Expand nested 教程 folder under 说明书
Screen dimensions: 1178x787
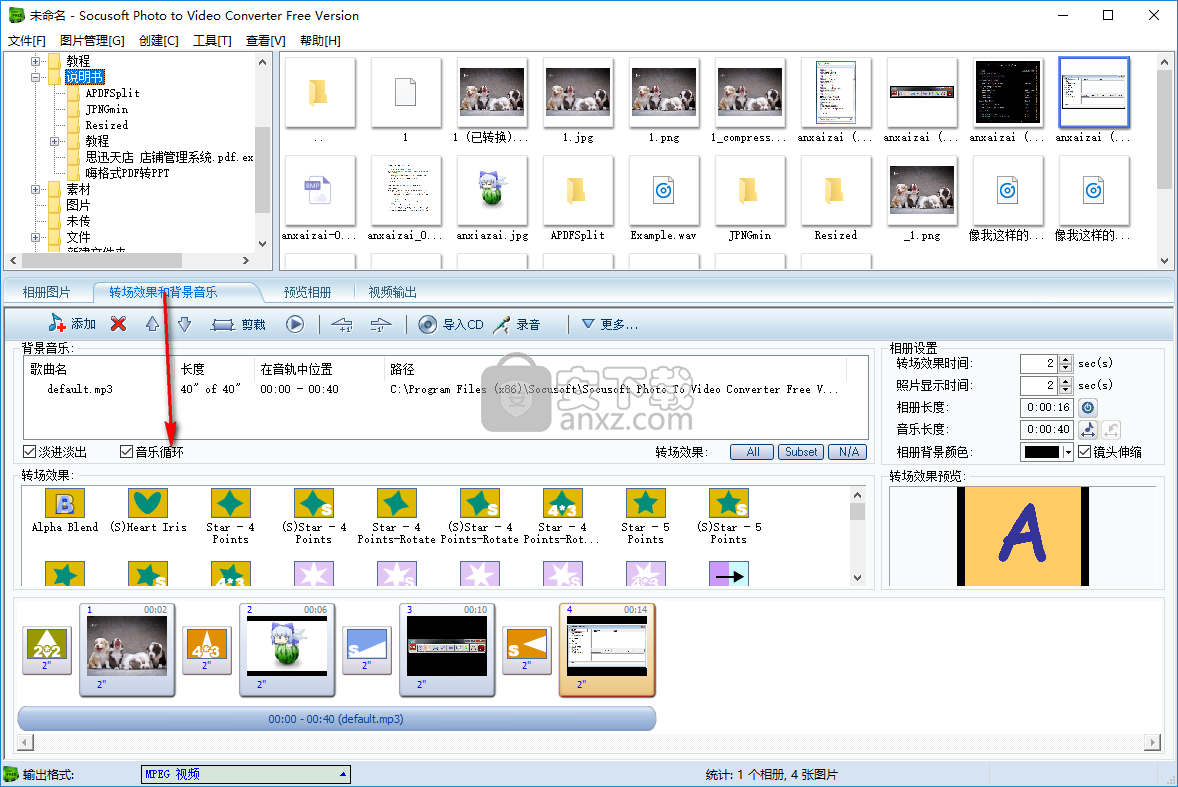(54, 141)
